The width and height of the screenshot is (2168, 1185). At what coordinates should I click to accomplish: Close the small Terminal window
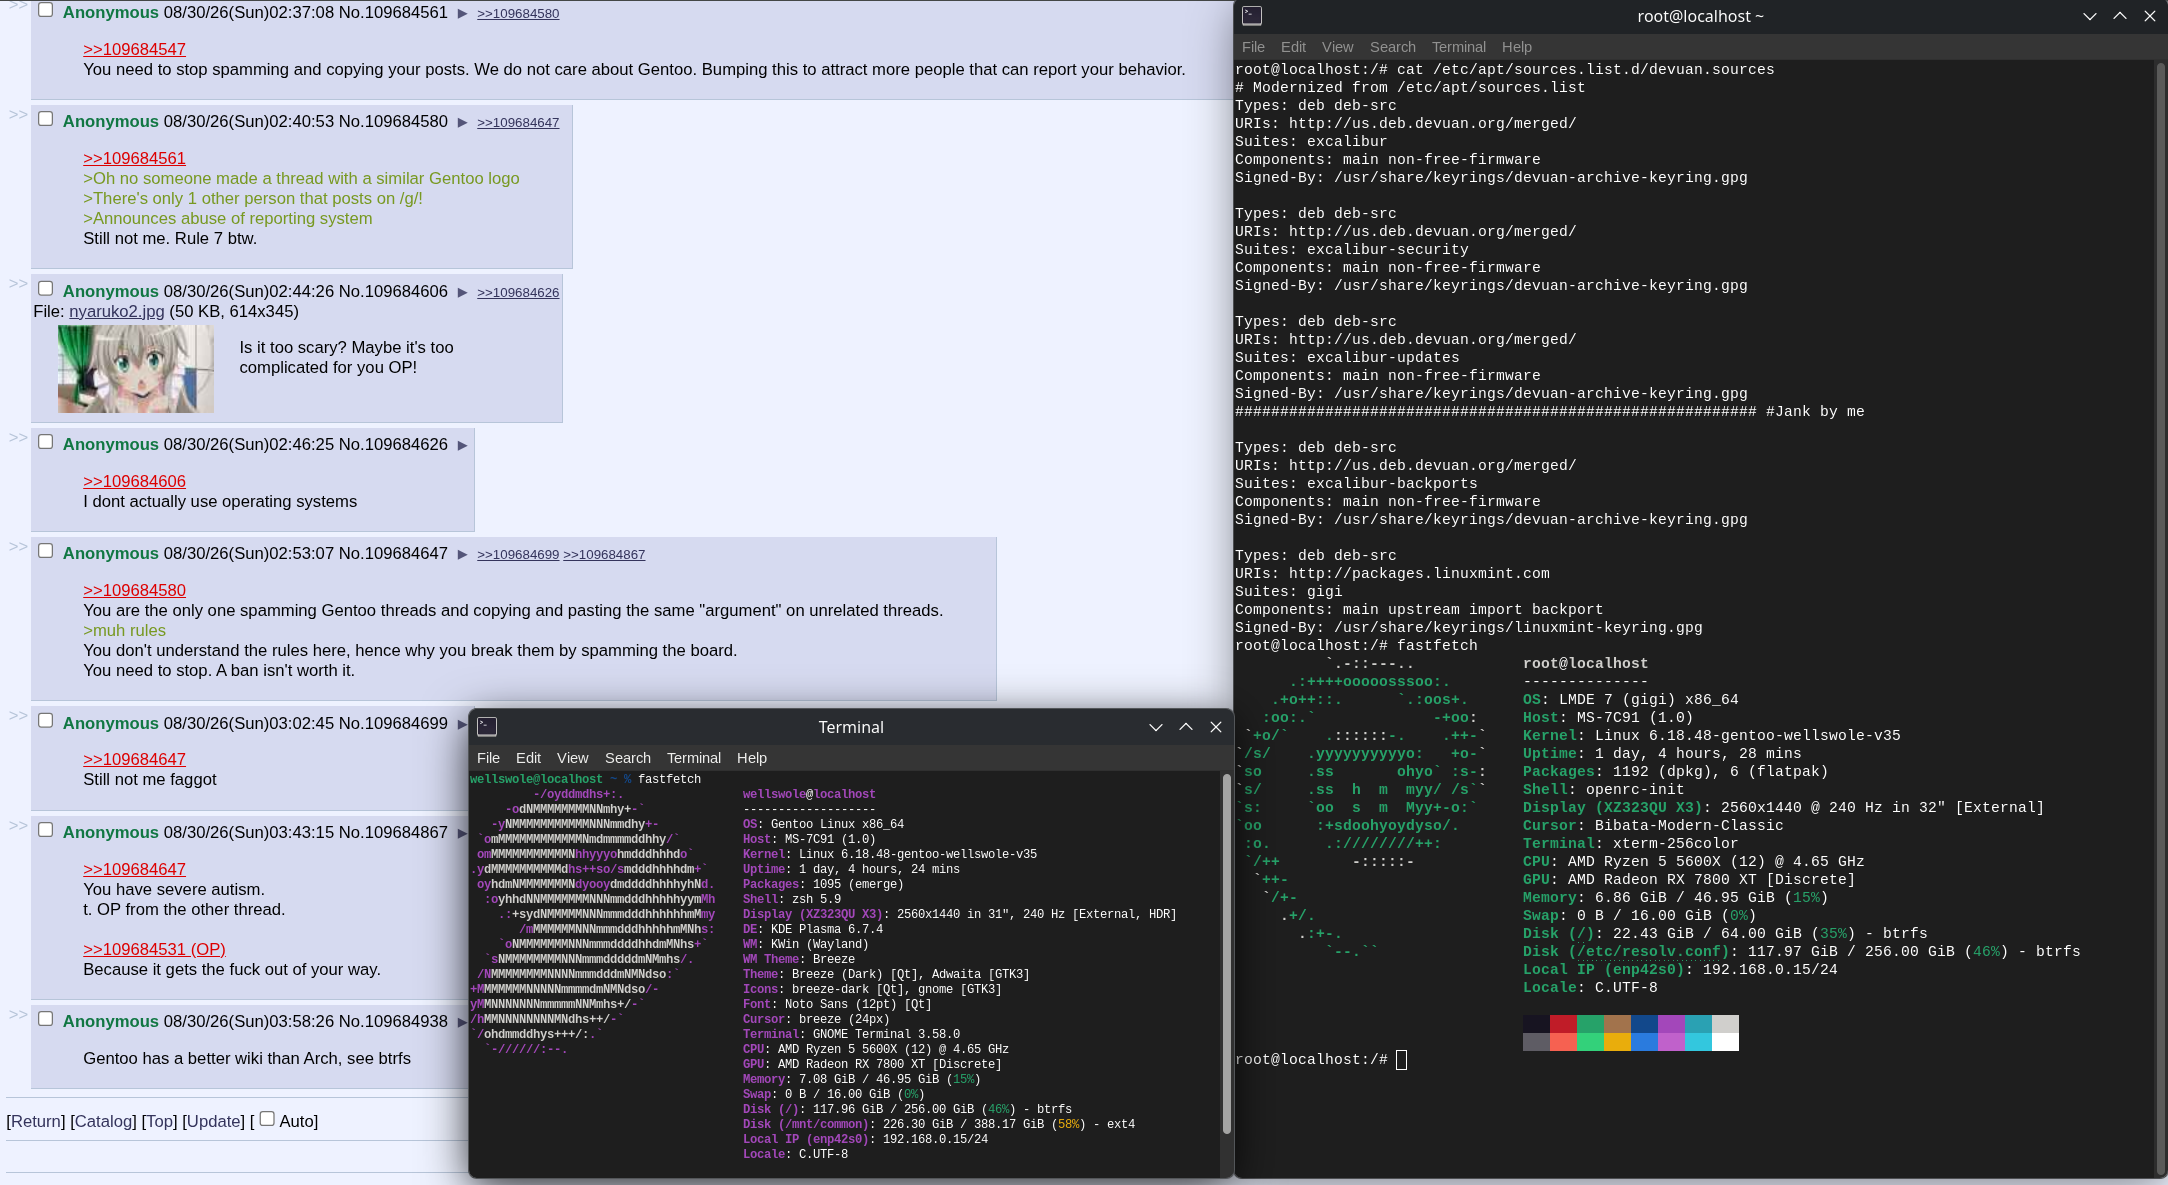pos(1216,727)
